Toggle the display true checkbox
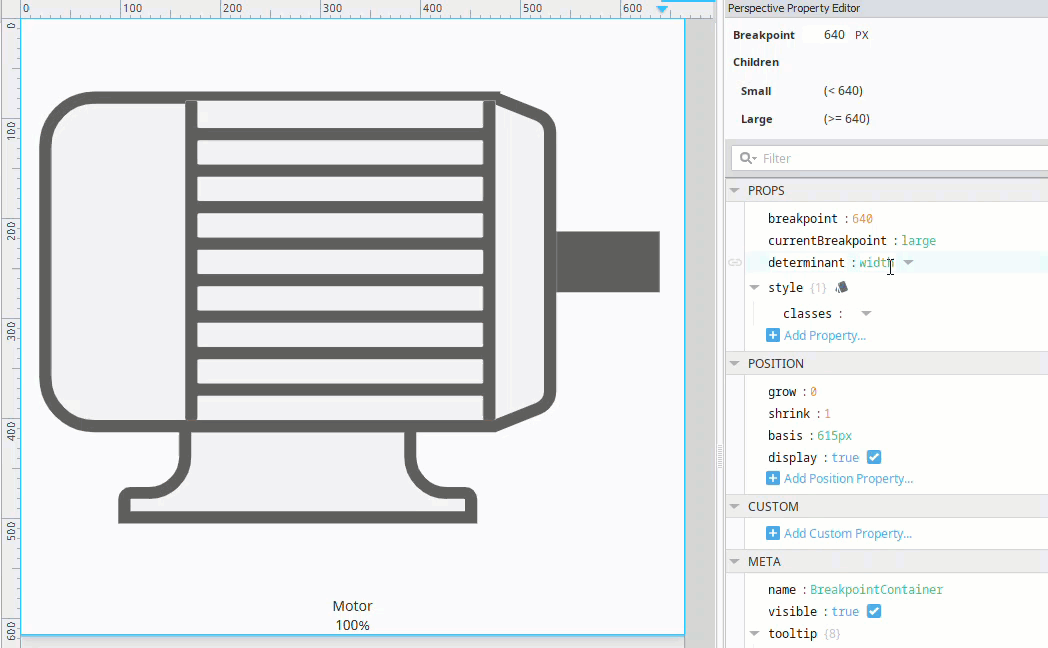This screenshot has height=648, width=1048. pyautogui.click(x=874, y=457)
